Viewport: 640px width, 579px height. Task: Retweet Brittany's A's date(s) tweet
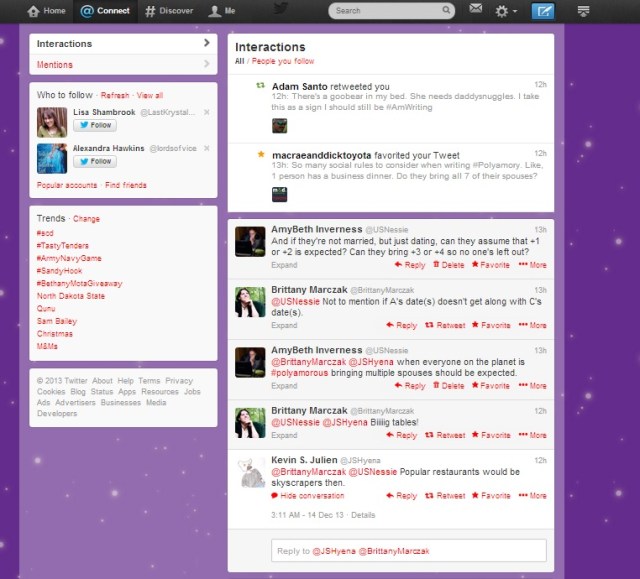445,325
